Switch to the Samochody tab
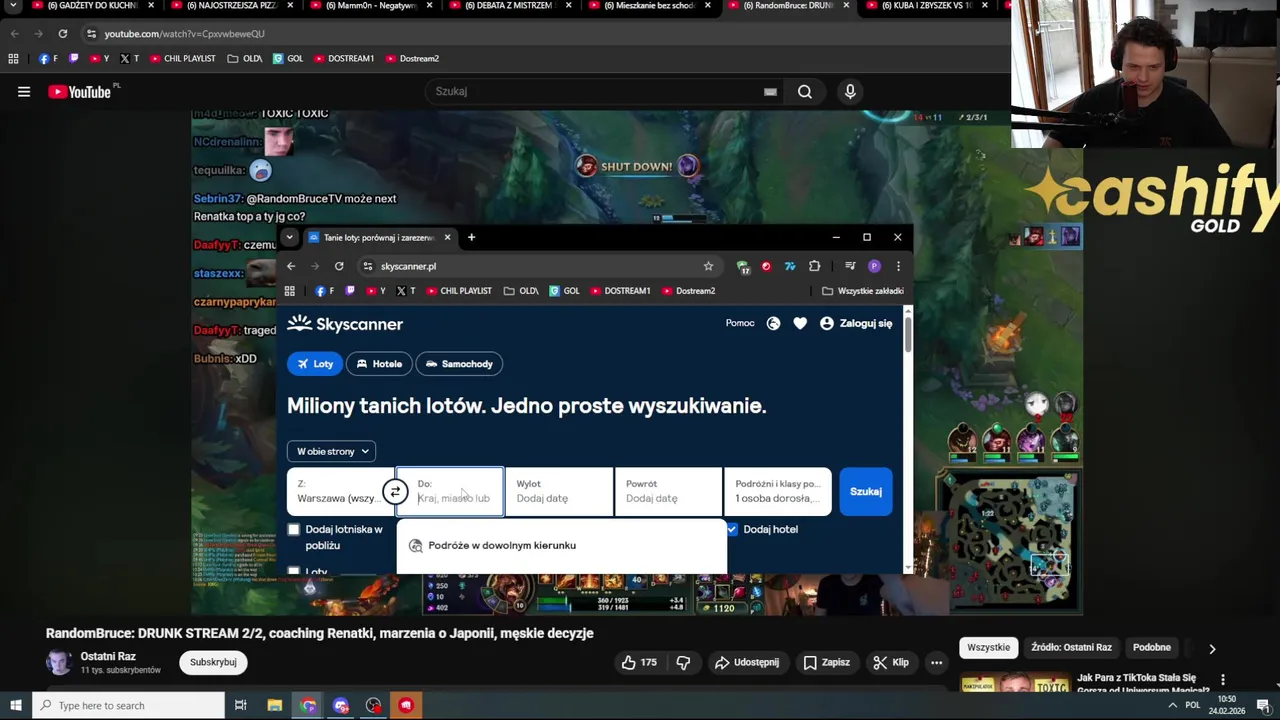The height and width of the screenshot is (720, 1280). 459,364
